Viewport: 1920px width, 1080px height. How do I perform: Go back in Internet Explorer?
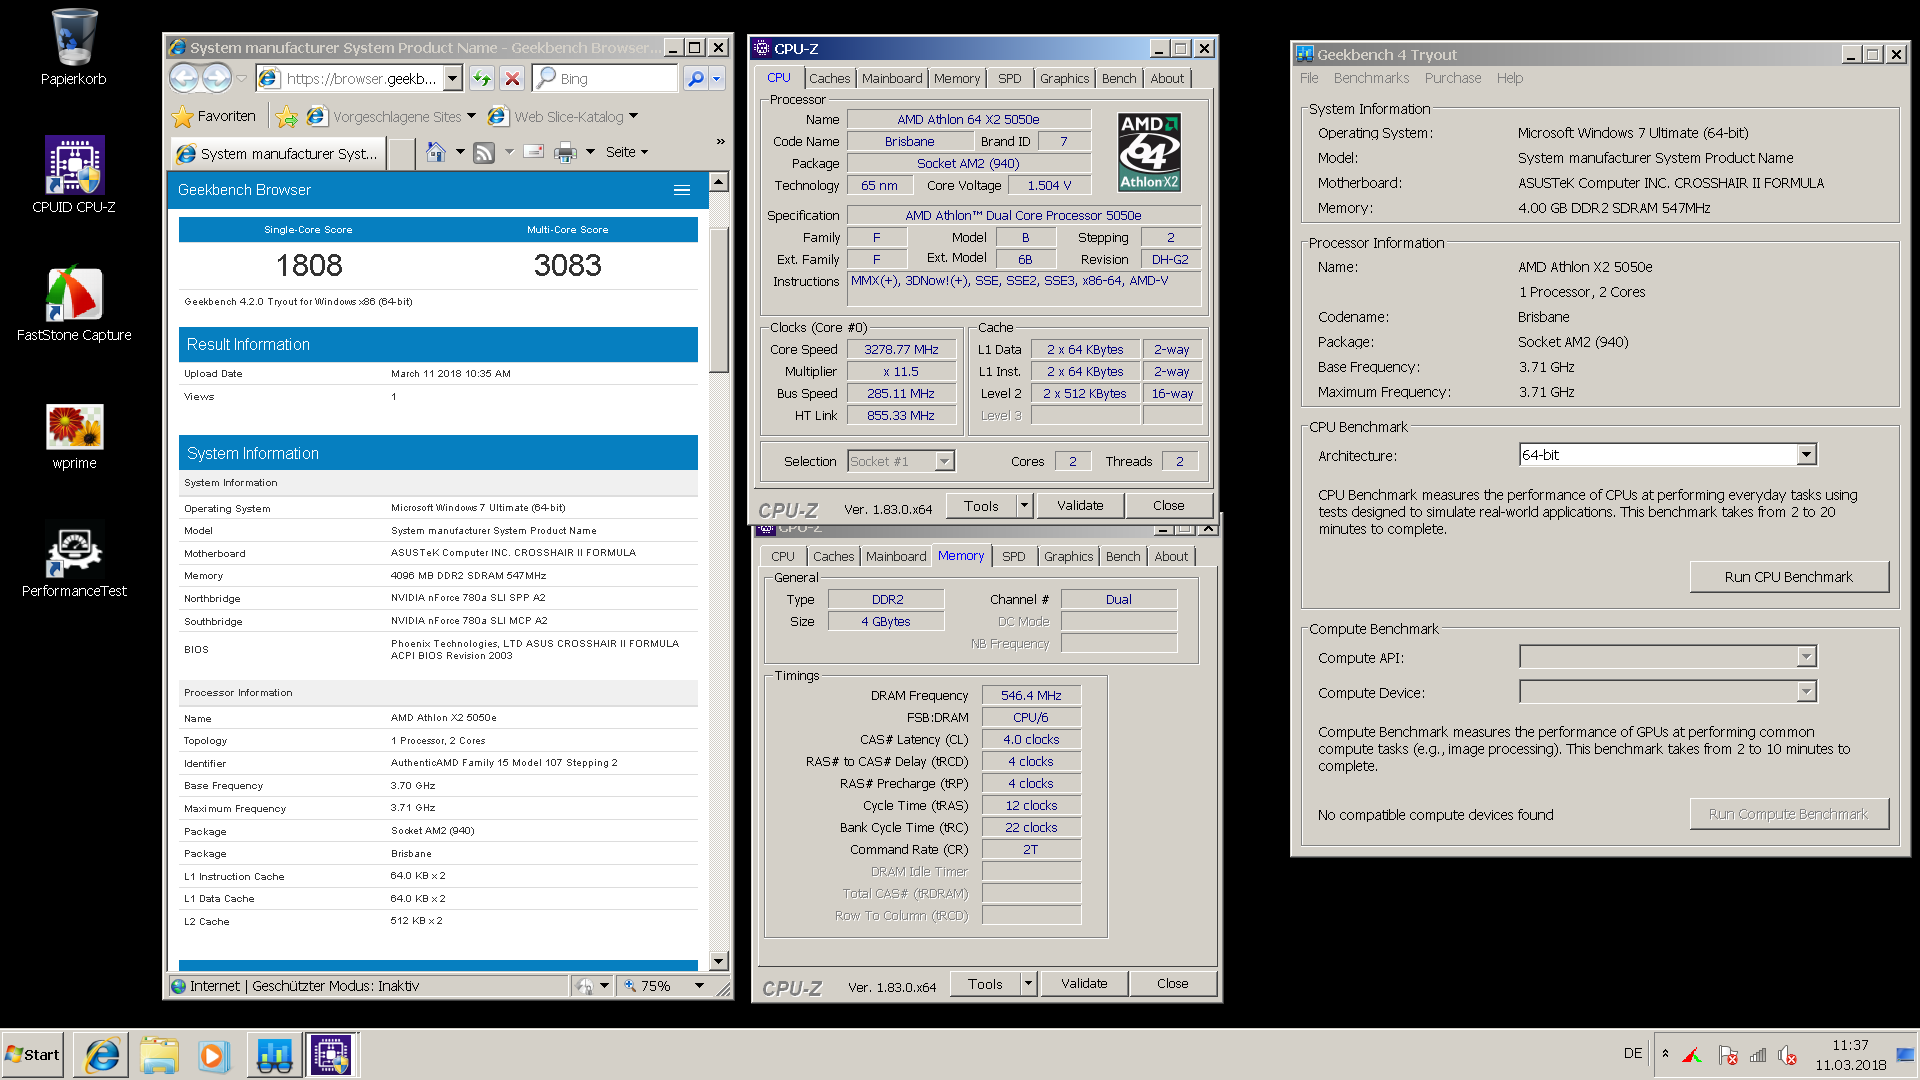pos(184,78)
